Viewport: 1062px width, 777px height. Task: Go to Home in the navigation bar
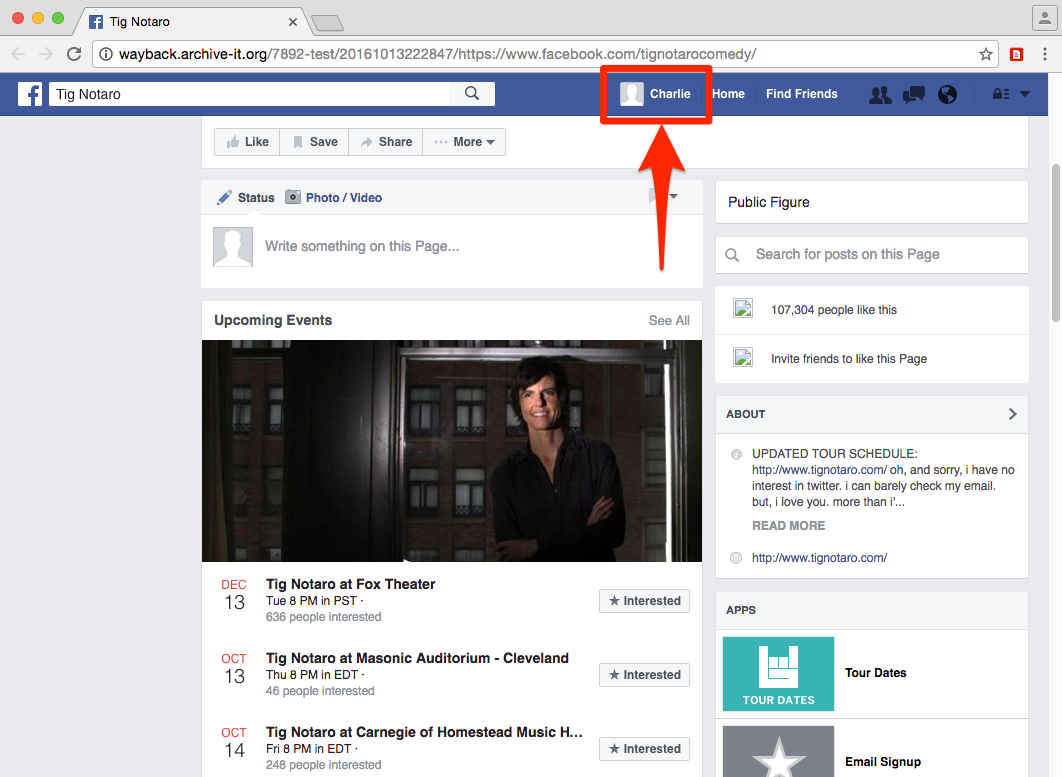click(x=728, y=94)
